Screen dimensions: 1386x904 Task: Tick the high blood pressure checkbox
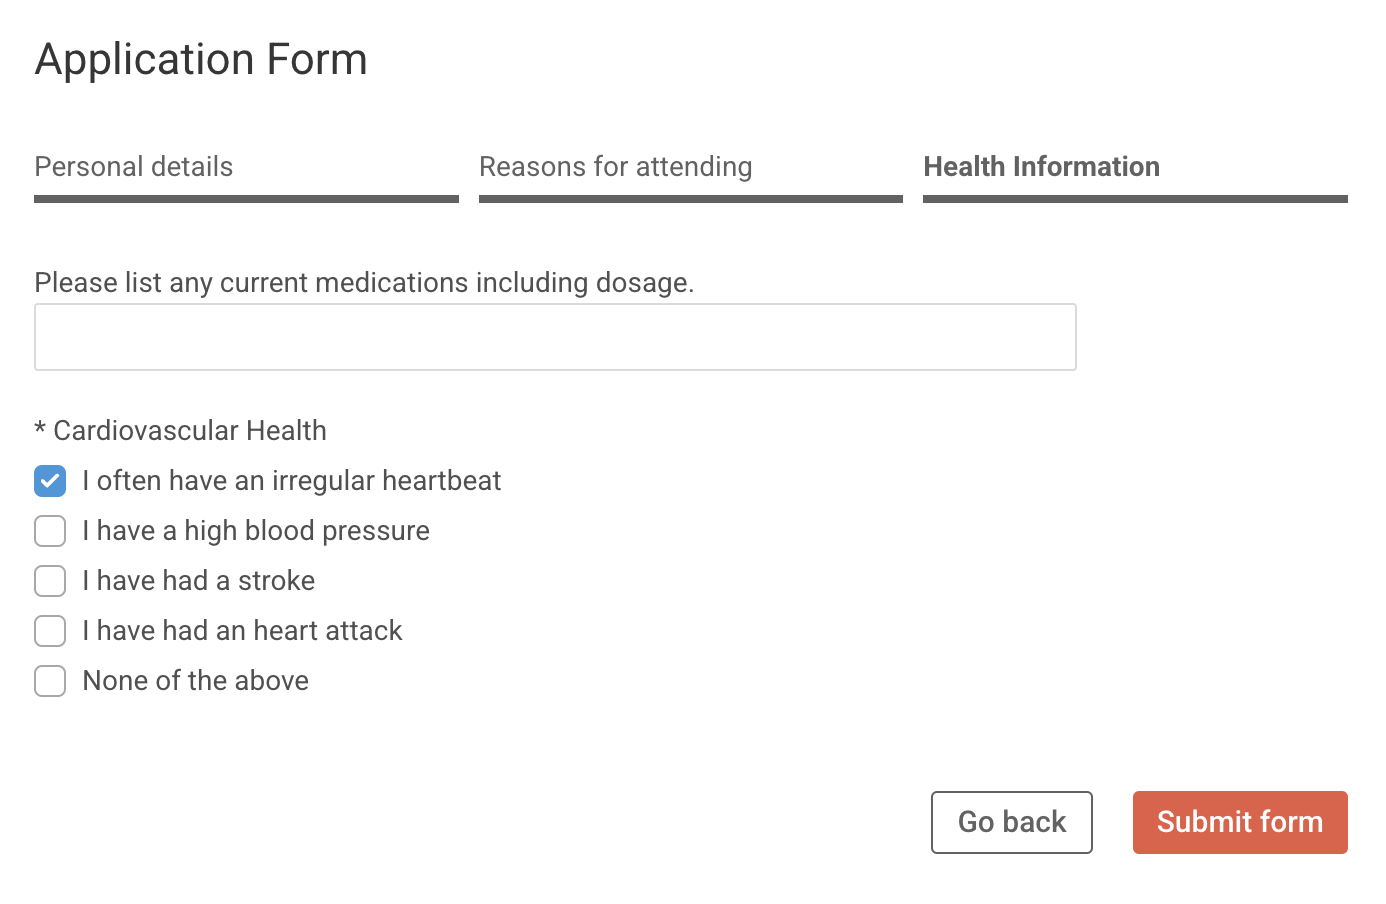click(50, 531)
